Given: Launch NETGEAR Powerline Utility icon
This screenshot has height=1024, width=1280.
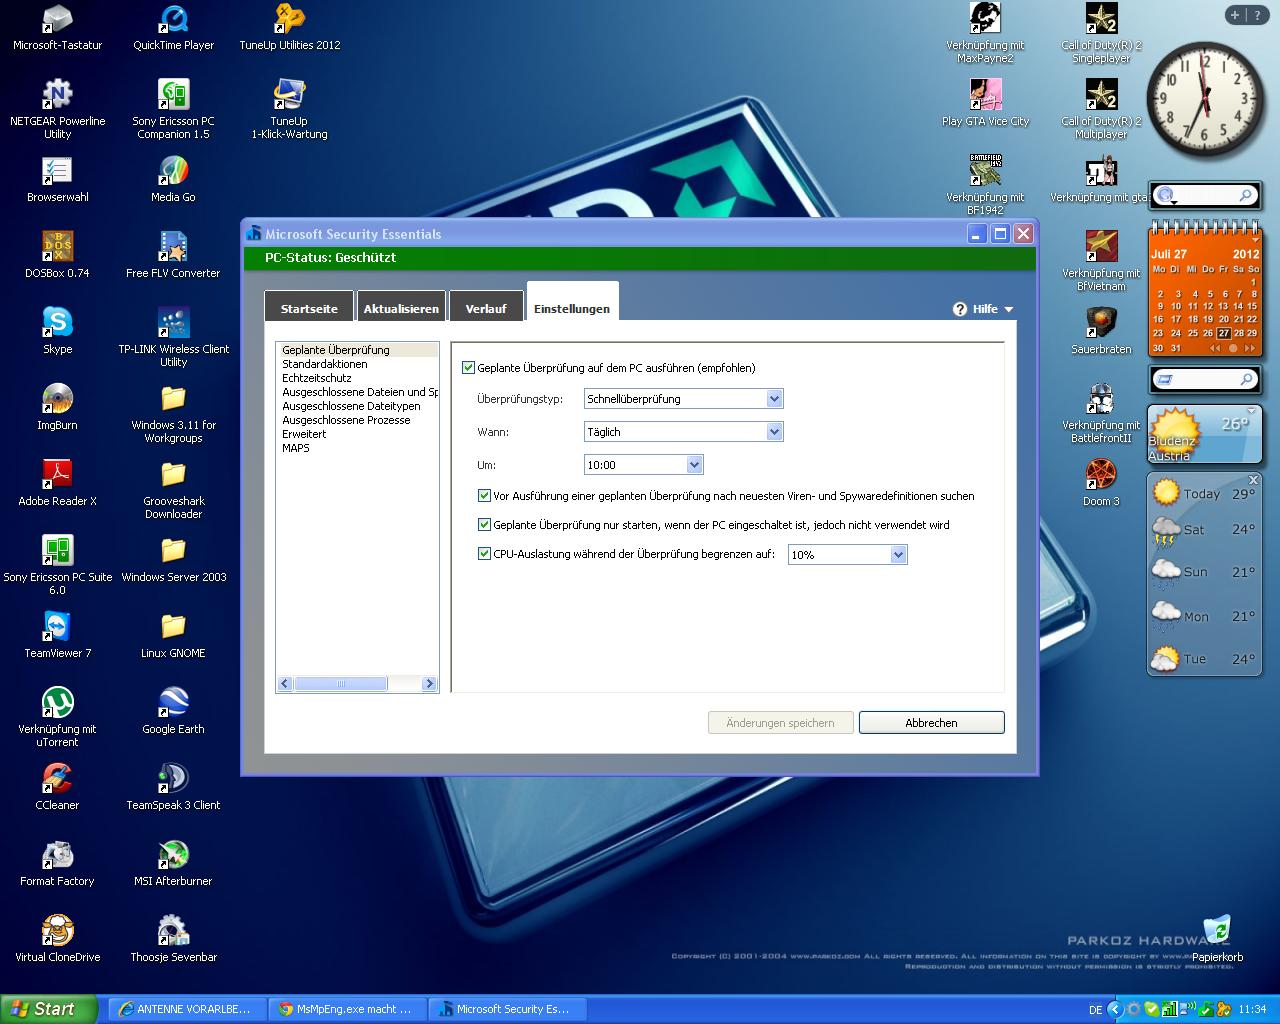Looking at the screenshot, I should 57,95.
